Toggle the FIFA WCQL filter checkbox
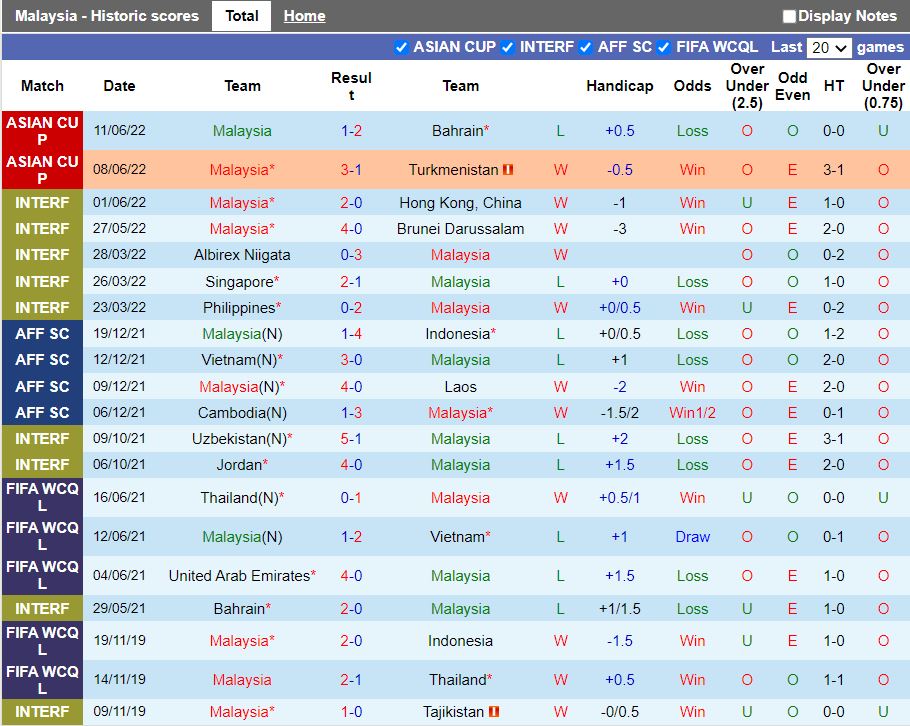The image size is (910, 726). [x=664, y=47]
